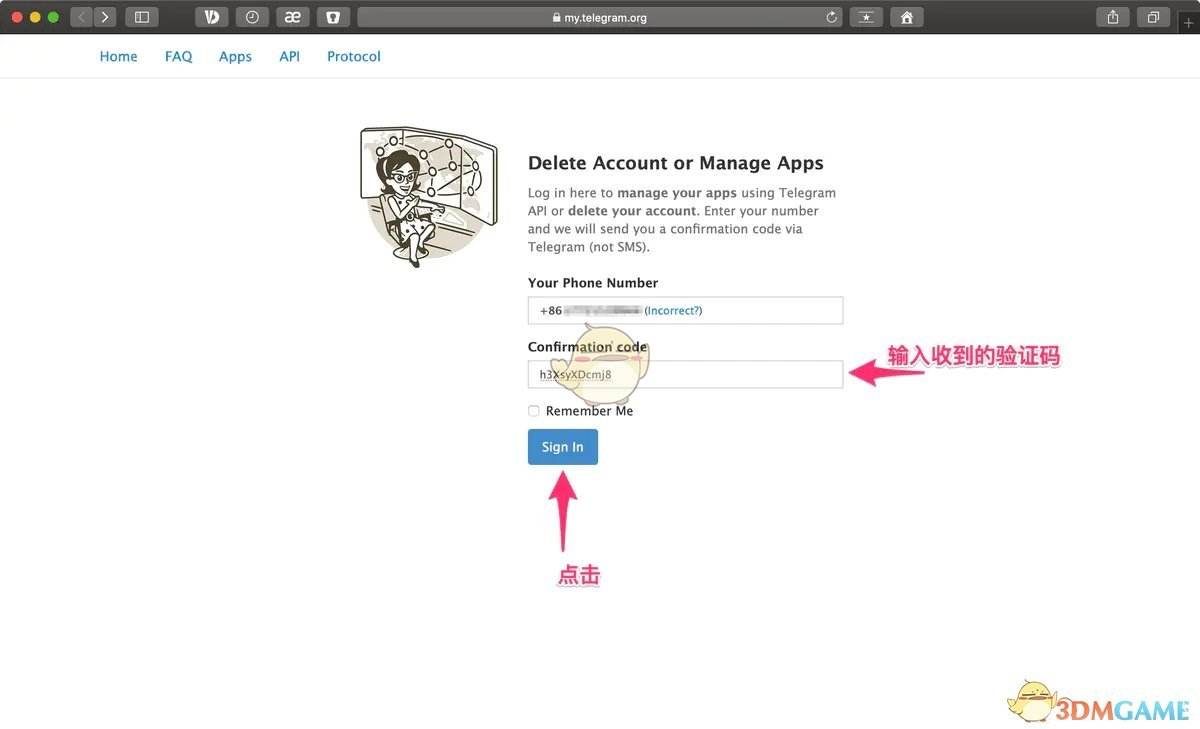Open the Home navigation link
Image resolution: width=1200 pixels, height=729 pixels.
pyautogui.click(x=118, y=56)
